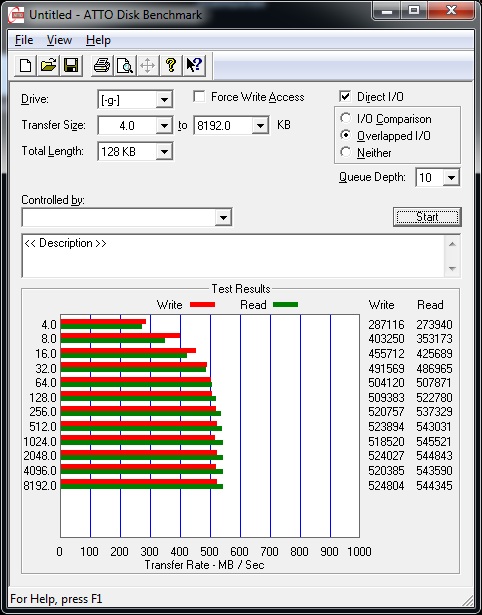Click the window resize grip corner
Viewport: 482px width, 615px height.
coord(467,600)
